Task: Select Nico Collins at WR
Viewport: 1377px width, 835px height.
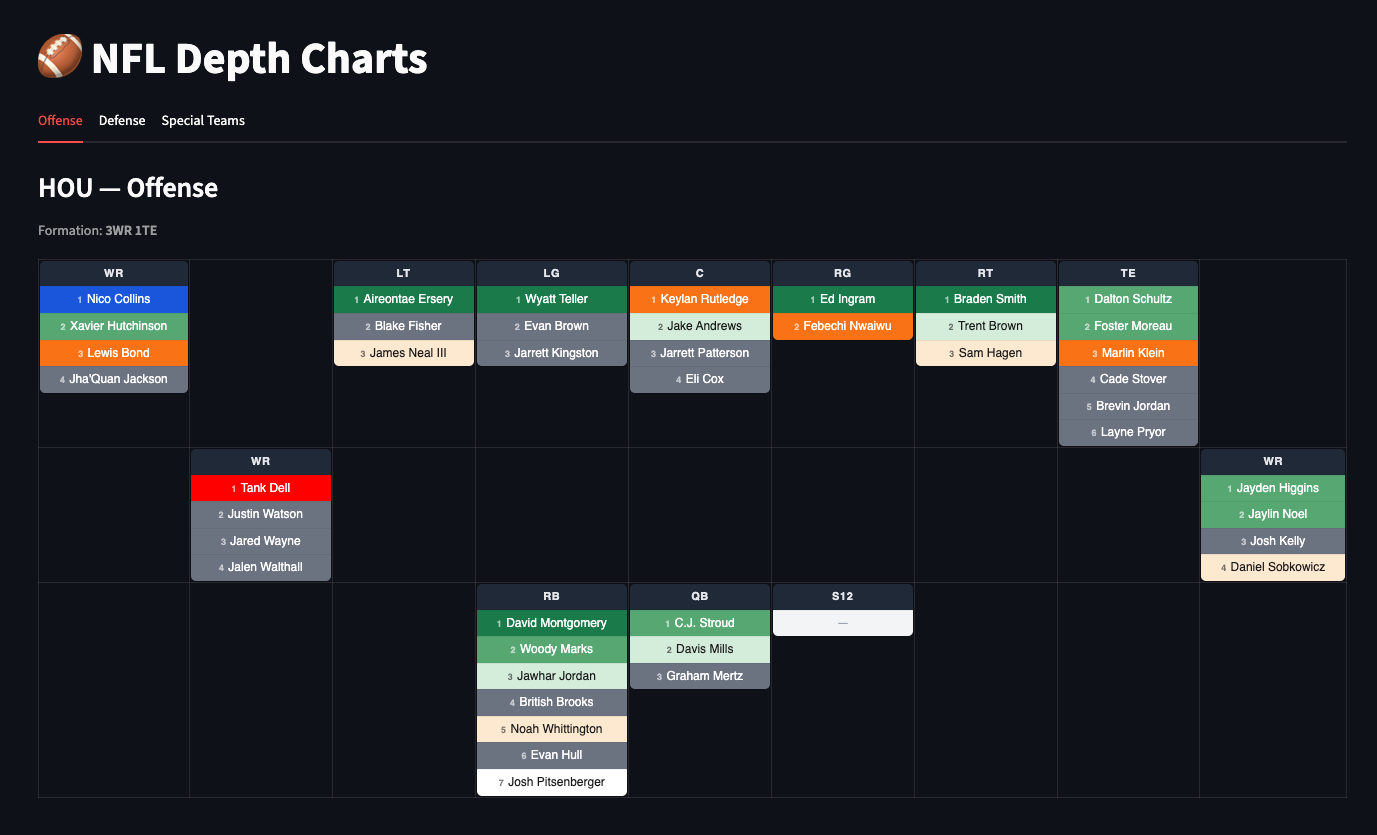Action: pyautogui.click(x=114, y=299)
